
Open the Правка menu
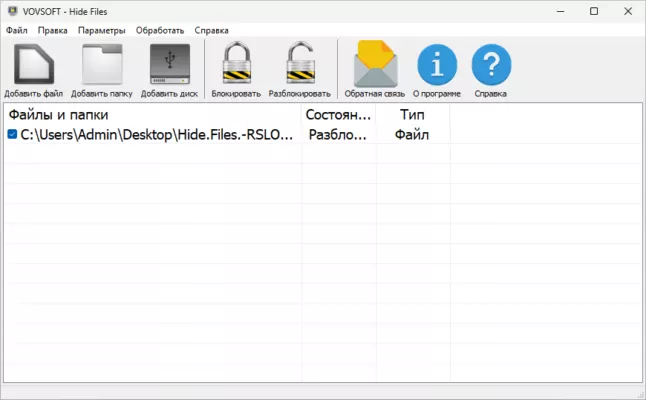click(53, 30)
